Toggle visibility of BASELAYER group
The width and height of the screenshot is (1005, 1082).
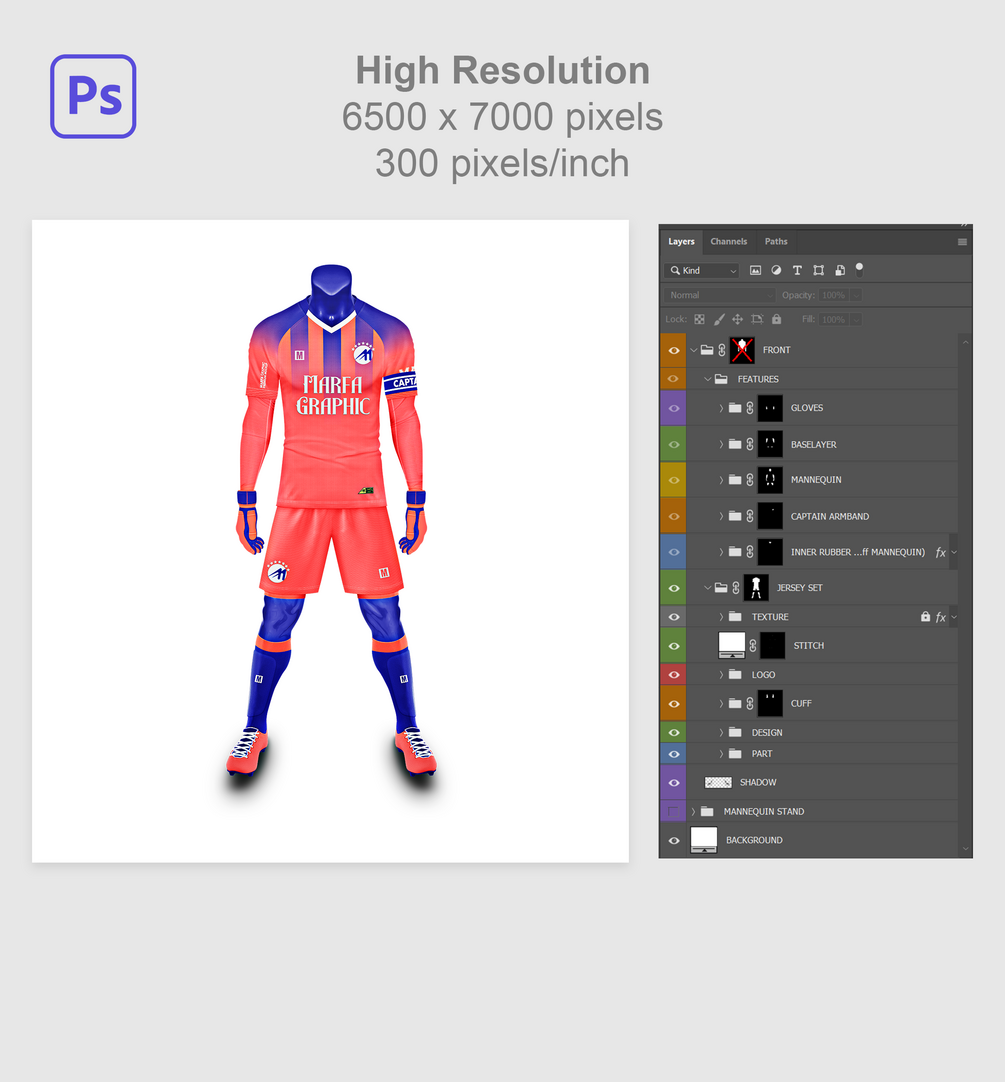(x=674, y=444)
